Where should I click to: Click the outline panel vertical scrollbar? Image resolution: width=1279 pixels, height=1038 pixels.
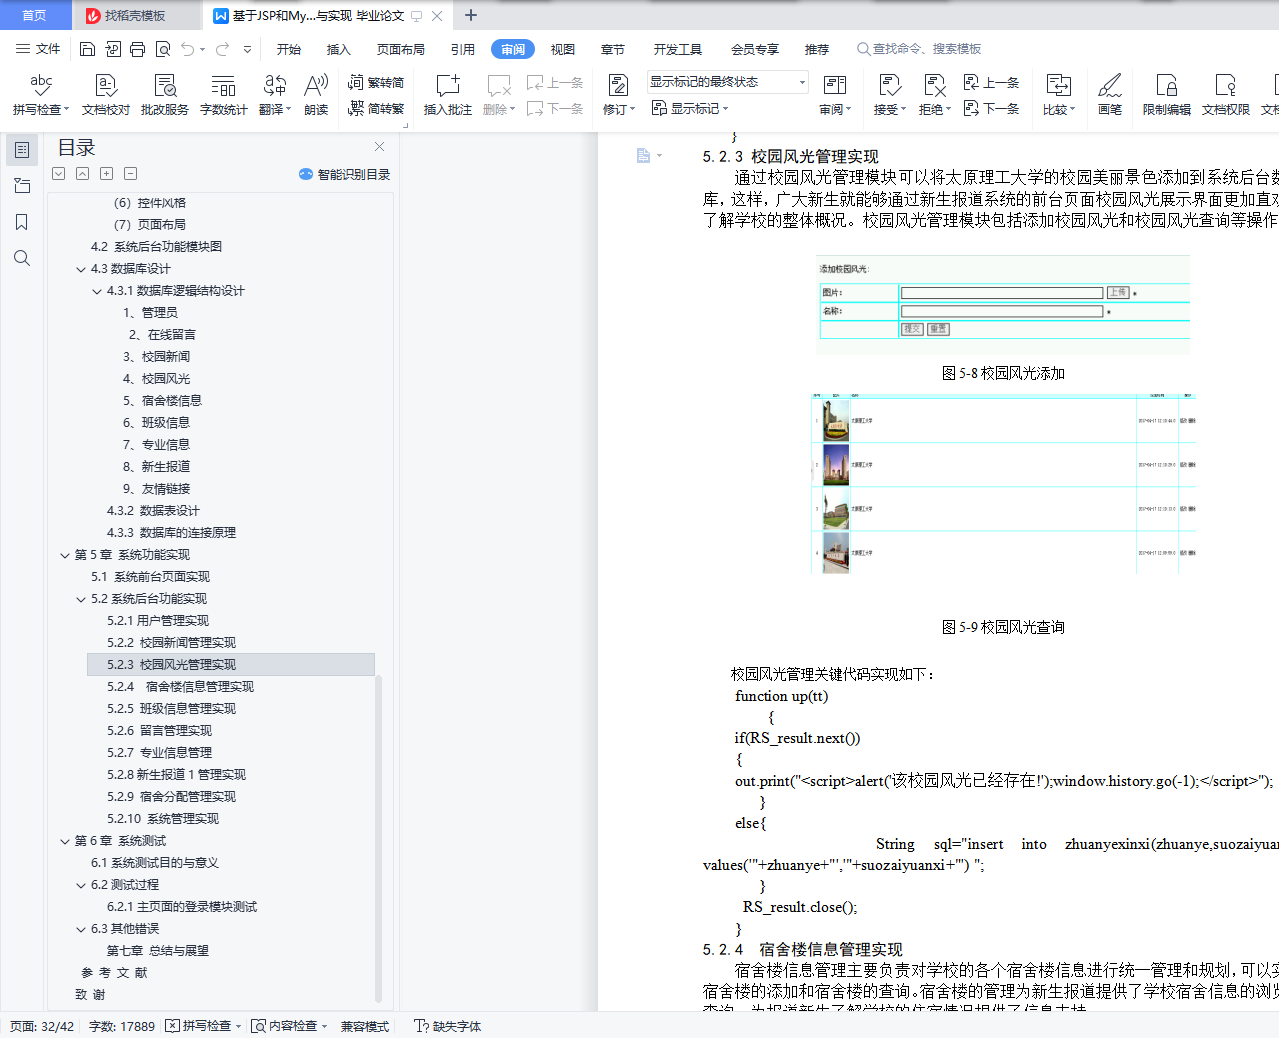coord(378,838)
